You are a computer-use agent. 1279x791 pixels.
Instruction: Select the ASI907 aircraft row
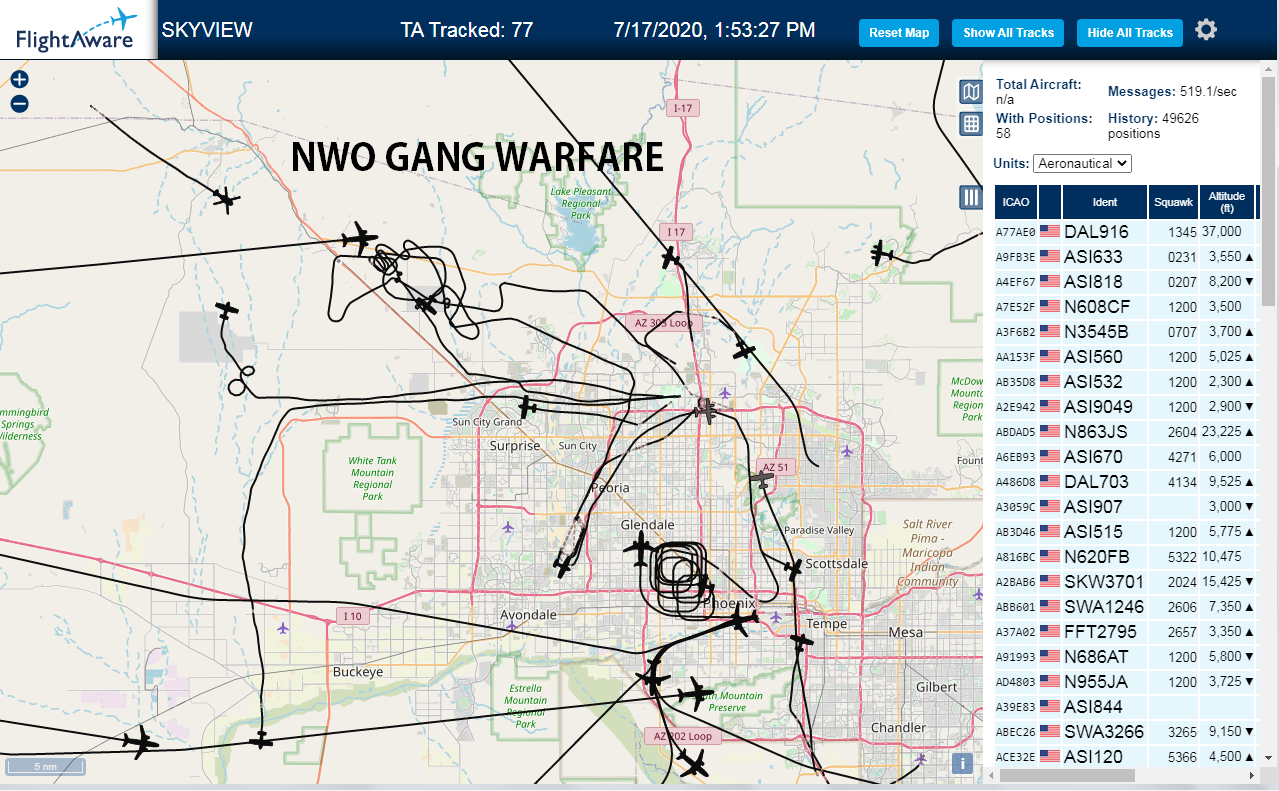pos(1125,507)
